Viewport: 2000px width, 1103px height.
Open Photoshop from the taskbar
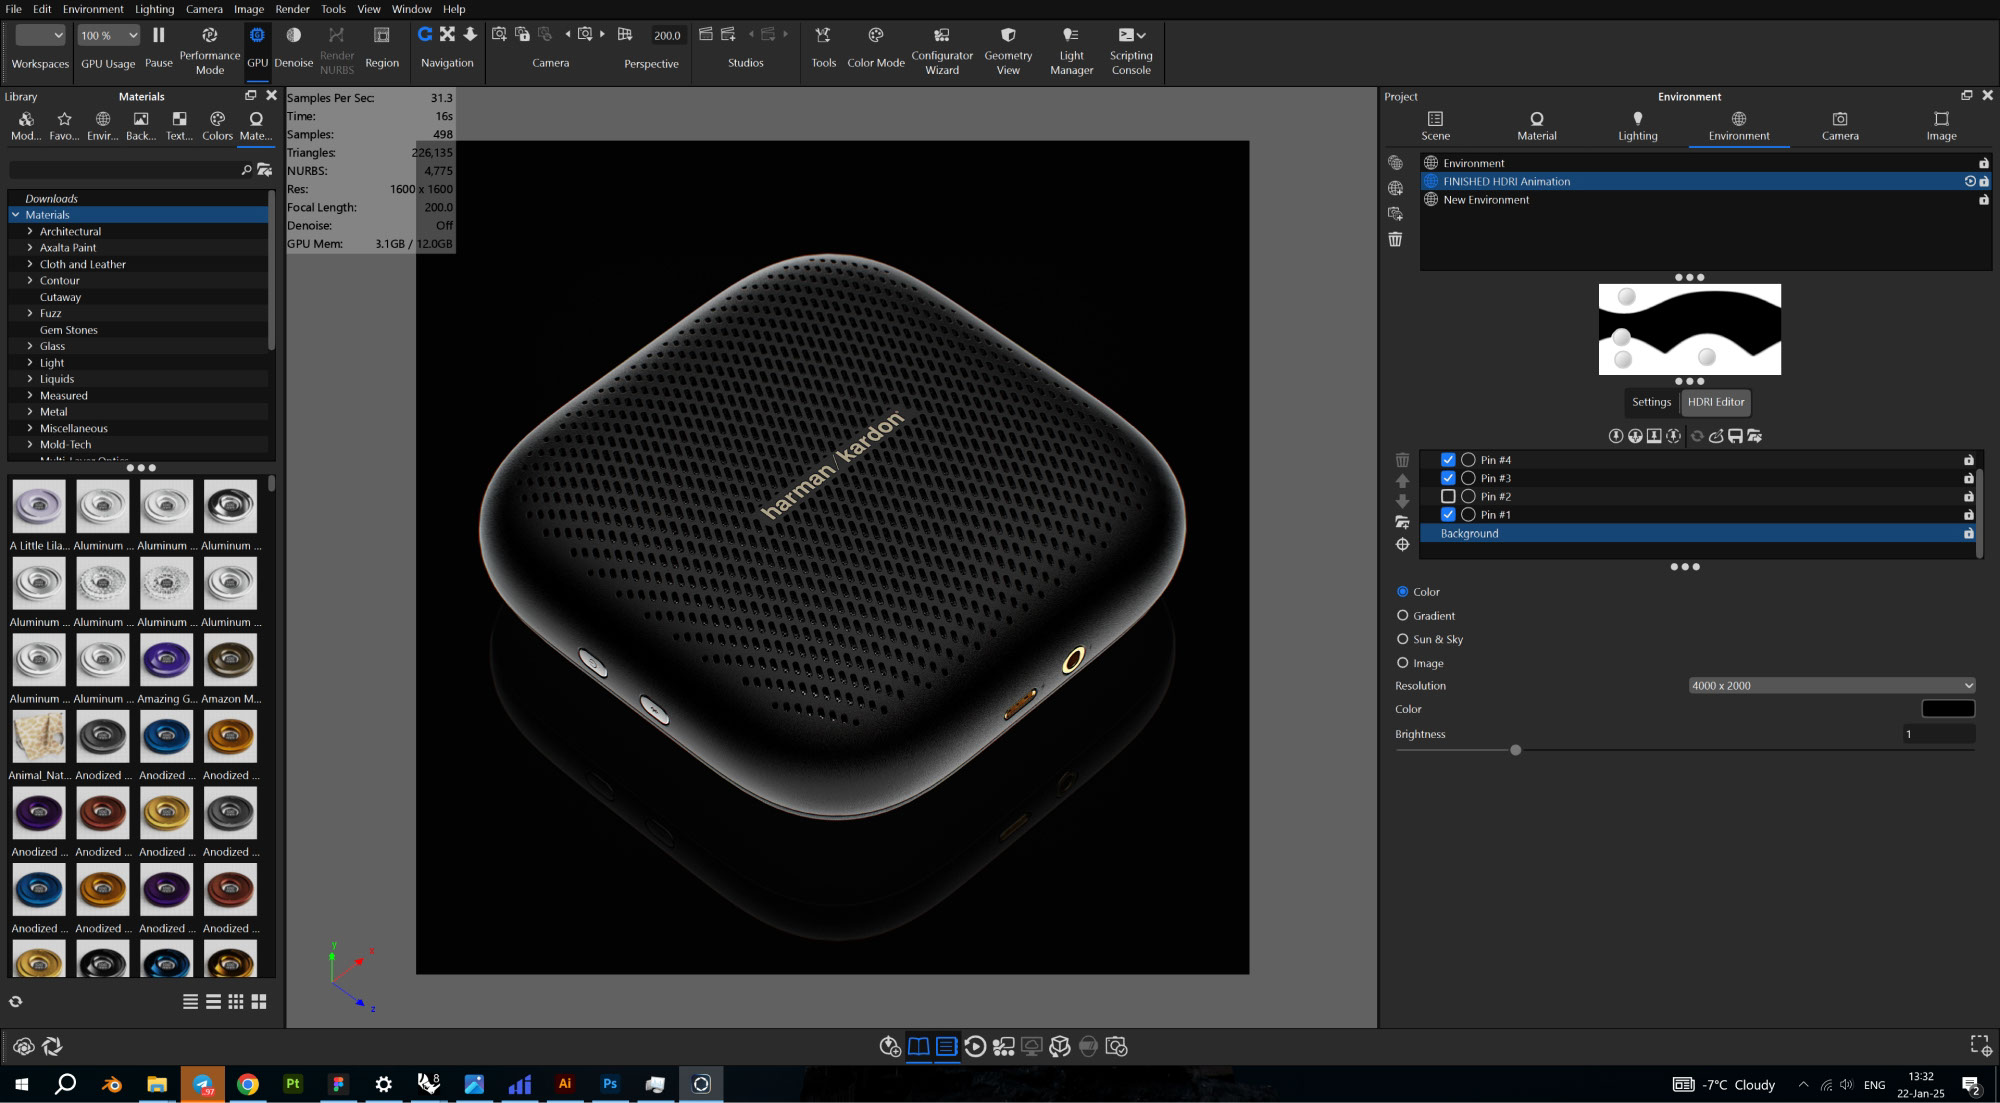click(x=610, y=1084)
